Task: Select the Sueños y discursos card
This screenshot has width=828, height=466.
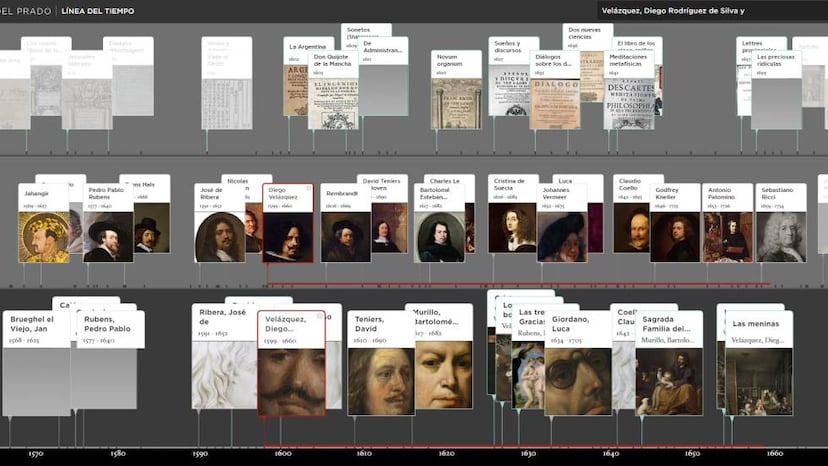Action: point(513,84)
